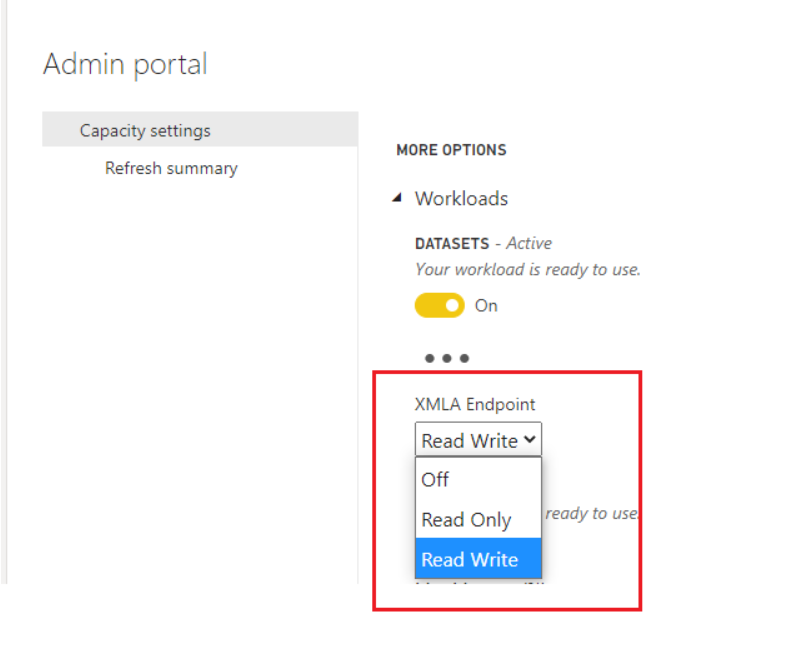This screenshot has height=658, width=808.
Task: Click the MORE OPTIONS heading
Action: click(451, 150)
